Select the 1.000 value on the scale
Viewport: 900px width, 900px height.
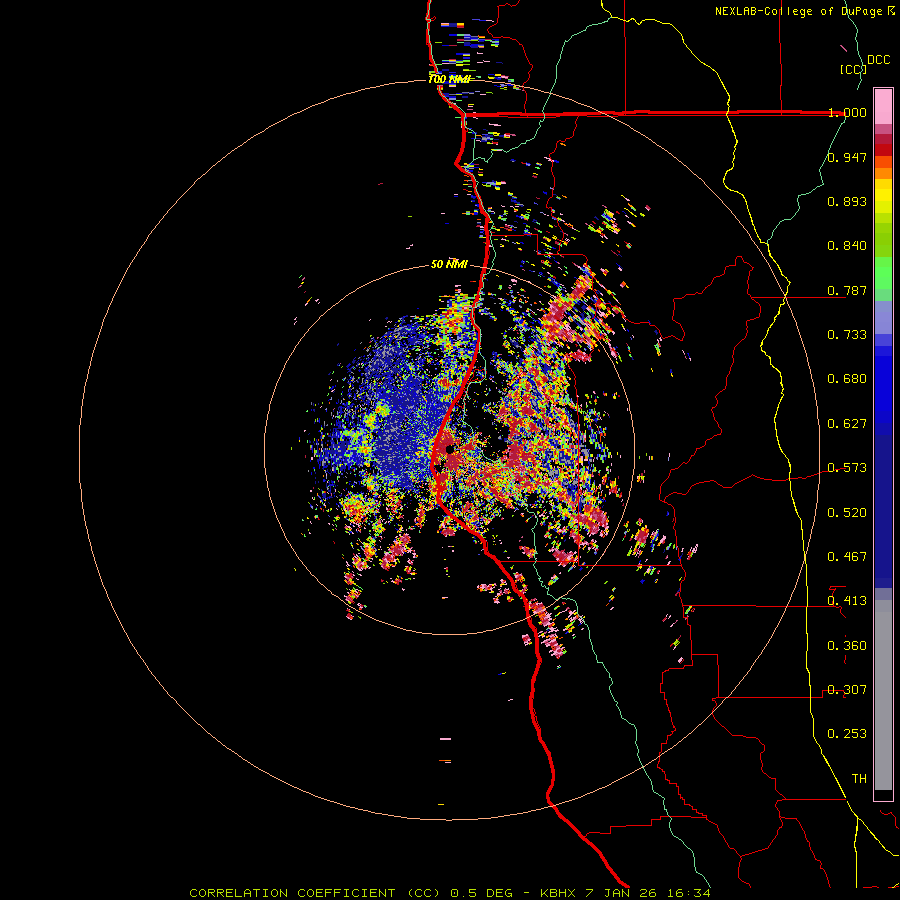[x=847, y=112]
